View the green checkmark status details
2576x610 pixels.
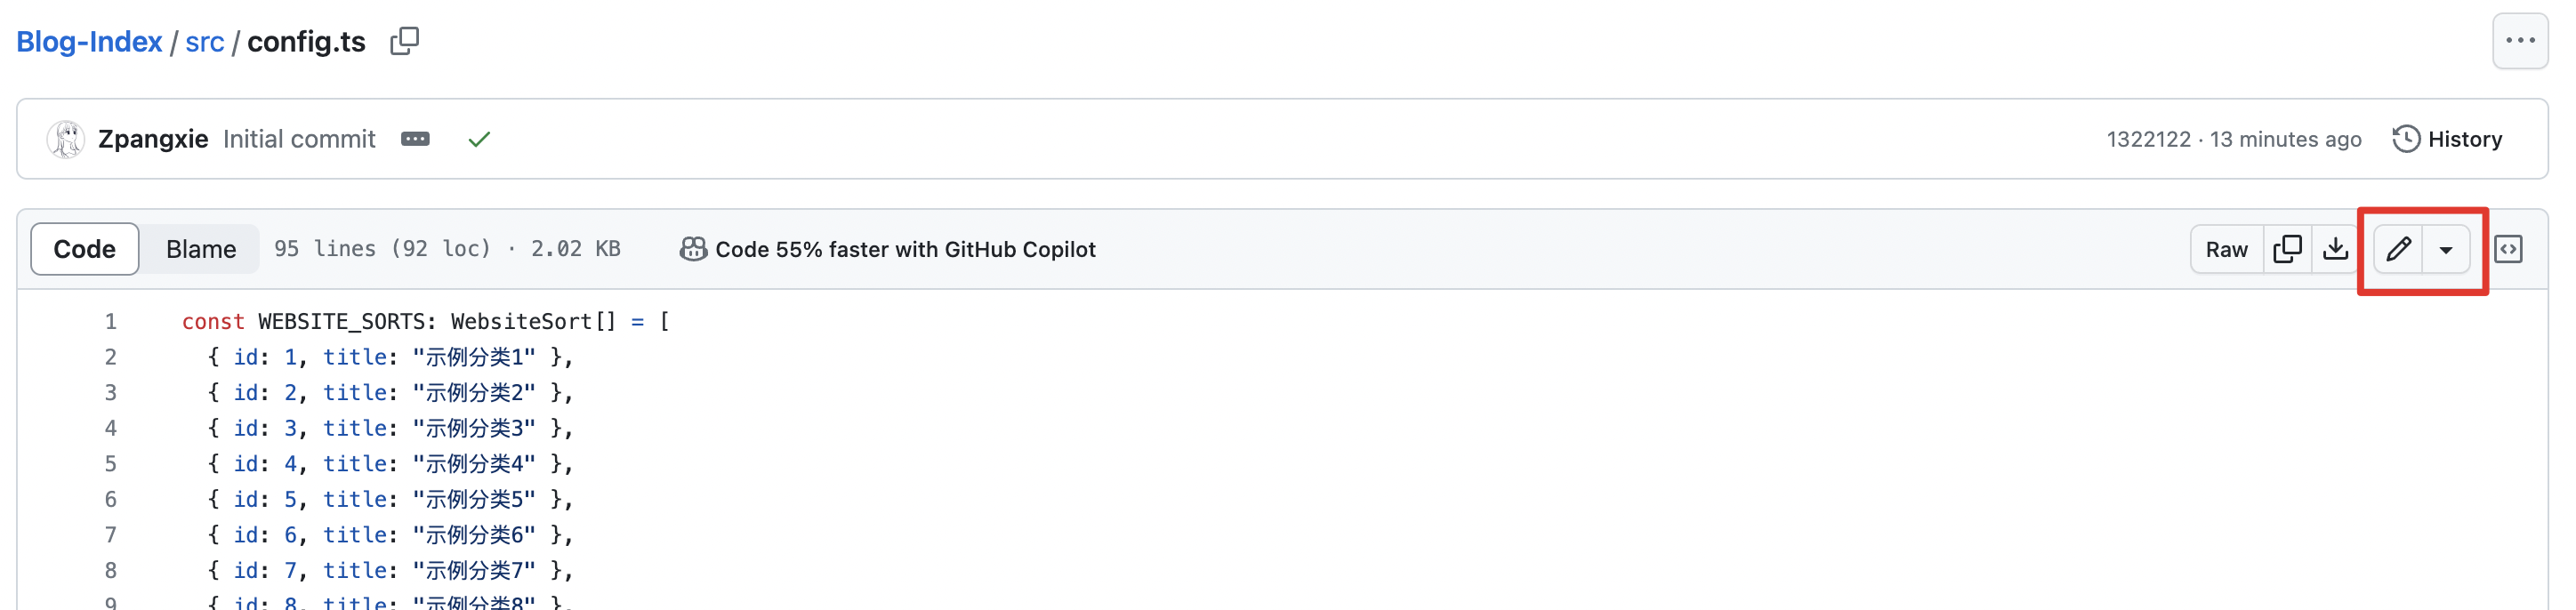click(479, 139)
